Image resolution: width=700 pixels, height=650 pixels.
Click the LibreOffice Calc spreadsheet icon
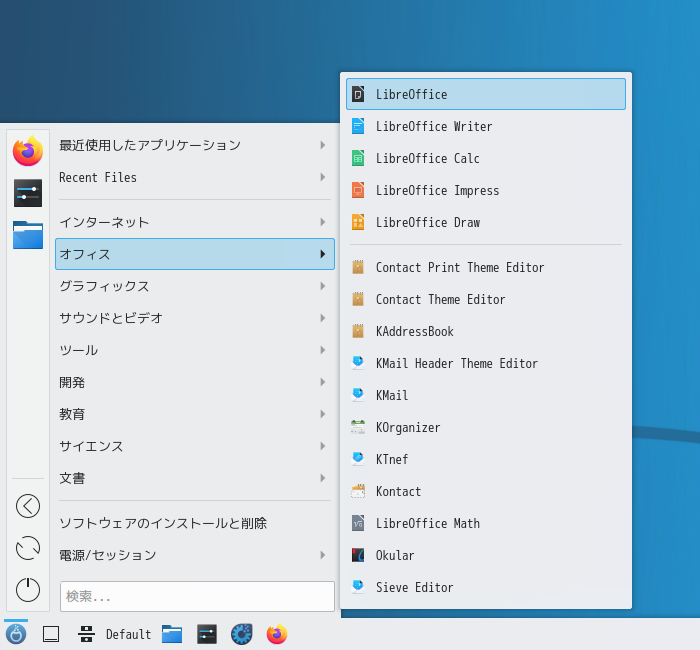click(x=358, y=158)
